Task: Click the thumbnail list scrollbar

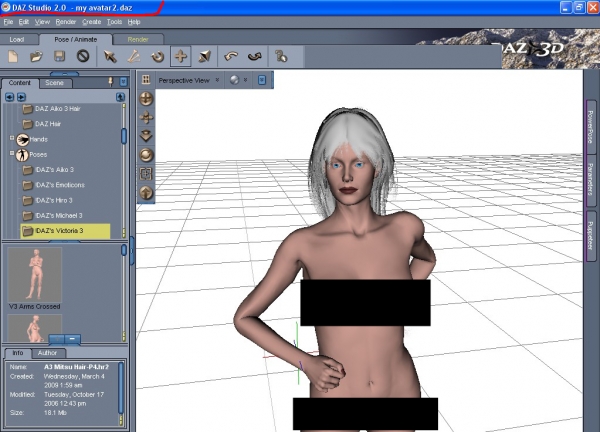Action: (x=124, y=293)
